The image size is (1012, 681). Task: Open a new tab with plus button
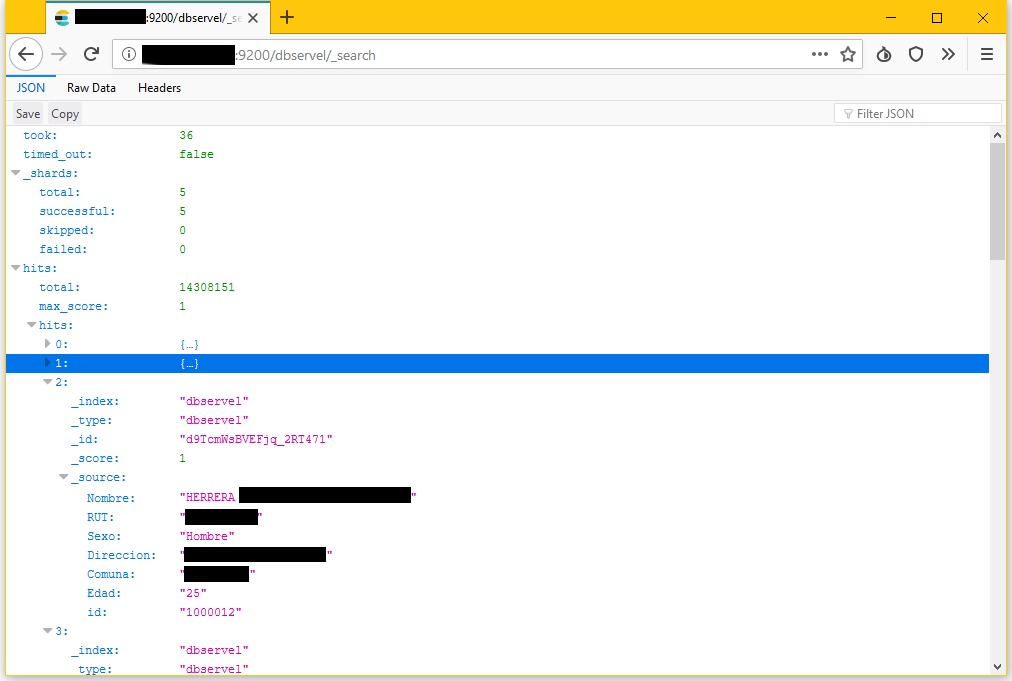pos(287,17)
